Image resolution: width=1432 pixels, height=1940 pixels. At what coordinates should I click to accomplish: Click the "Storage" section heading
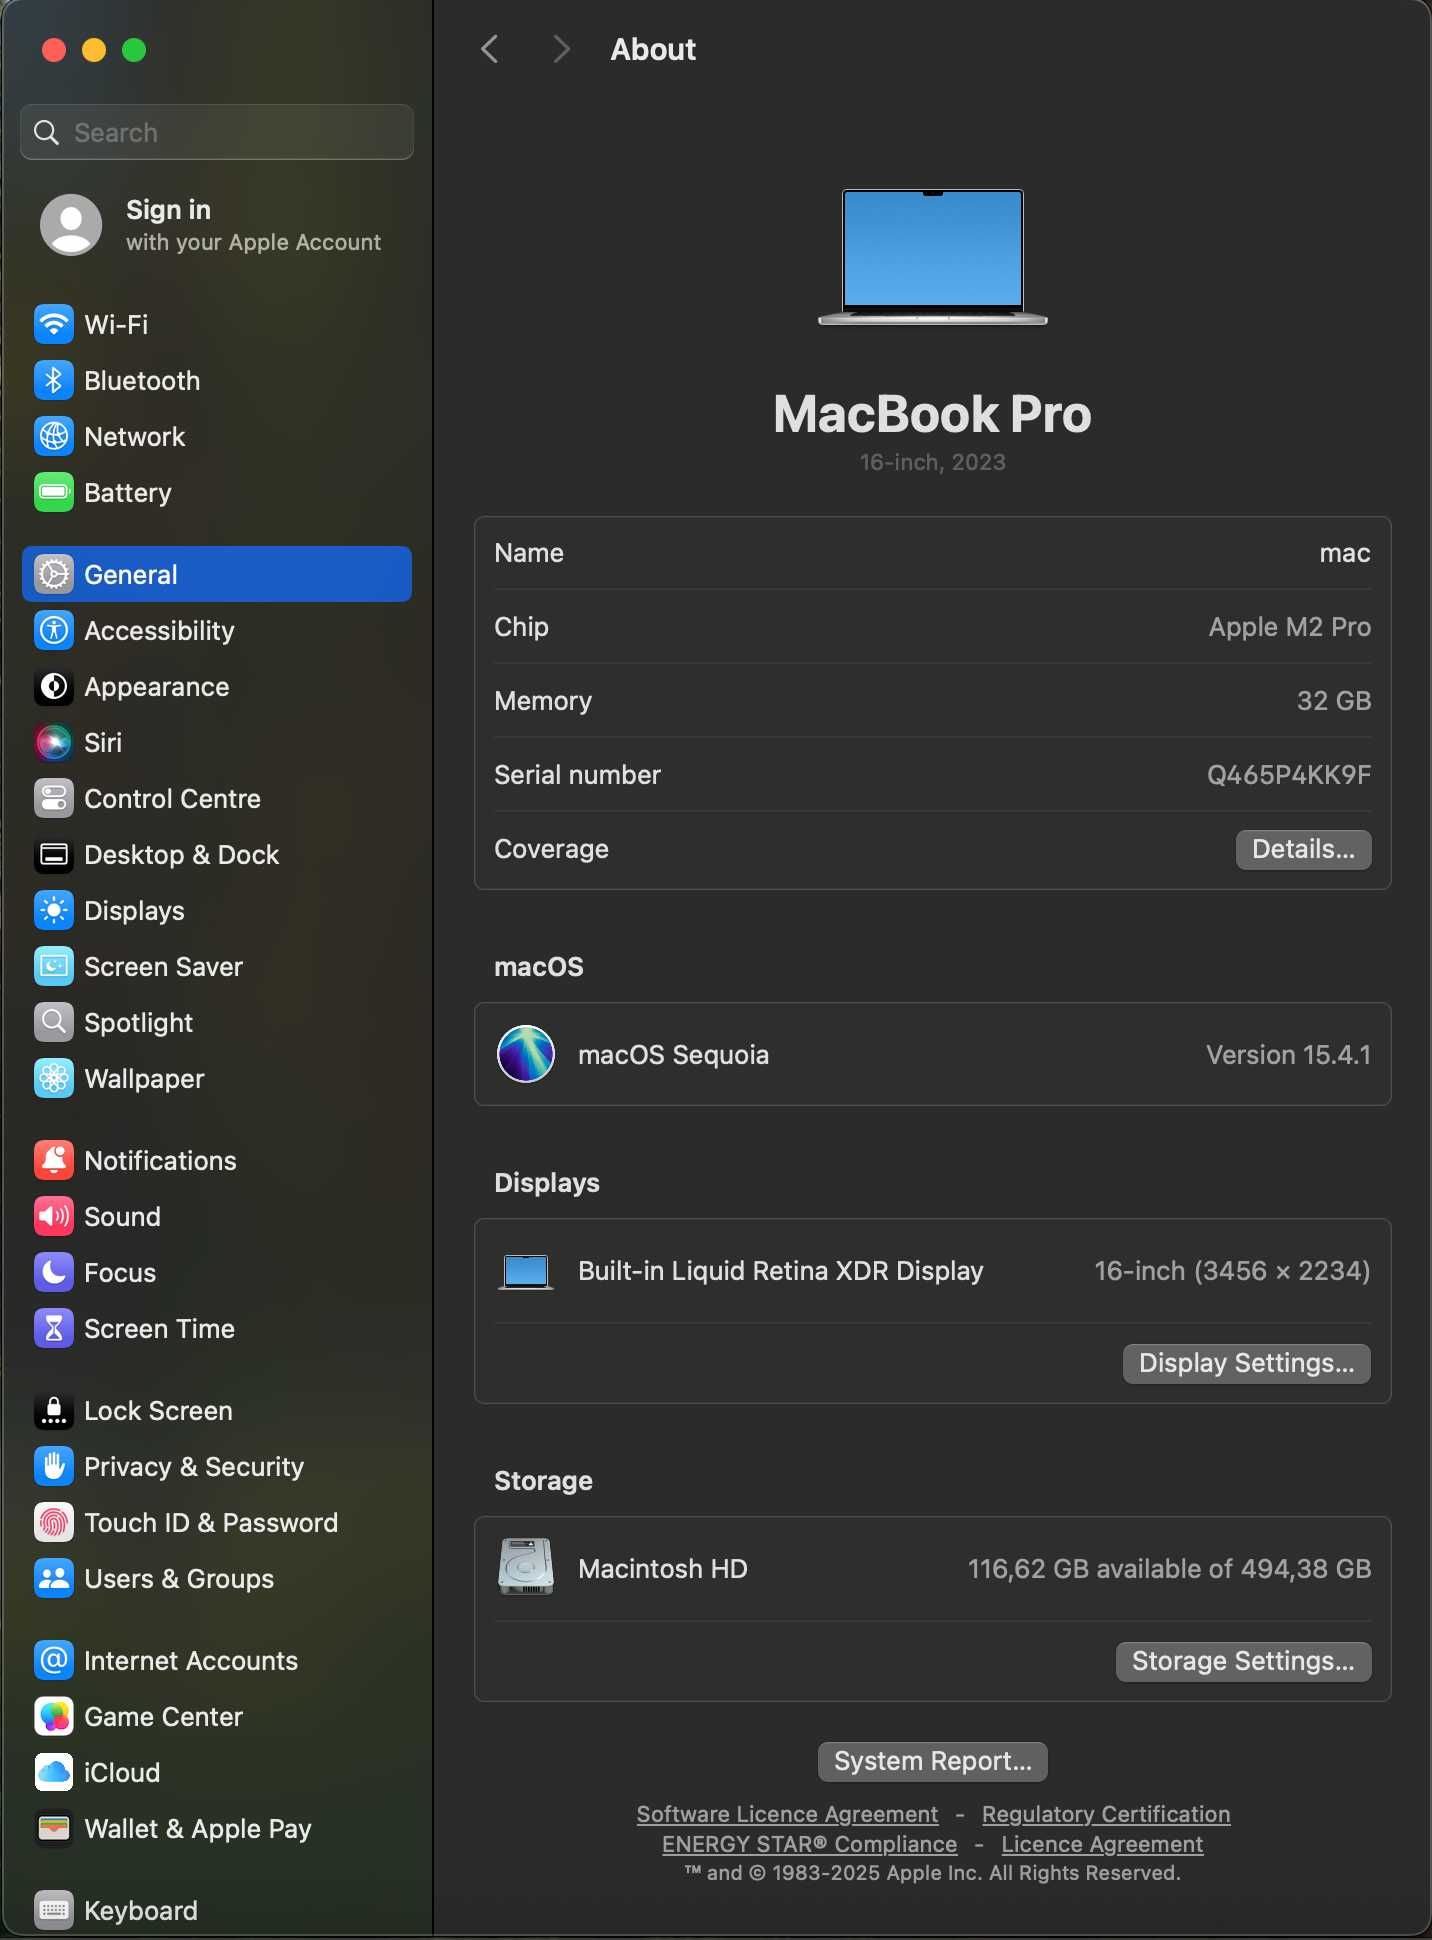[x=543, y=1481]
